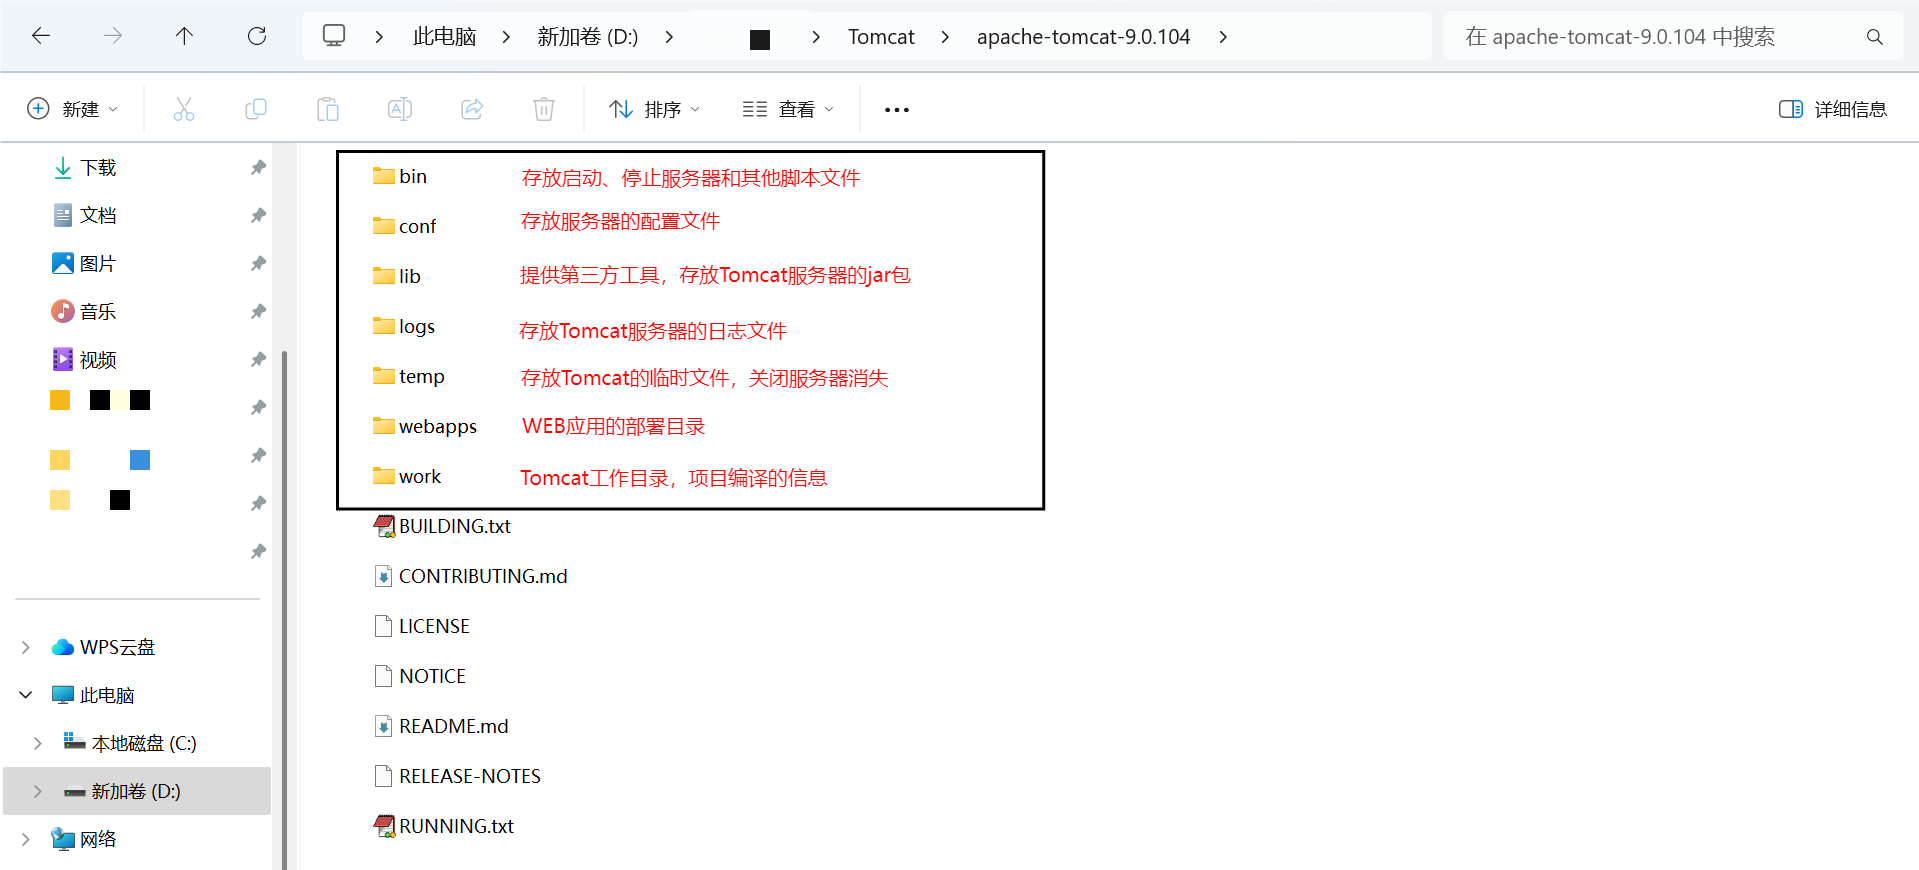Select the BUILDING.txt file

(x=442, y=527)
